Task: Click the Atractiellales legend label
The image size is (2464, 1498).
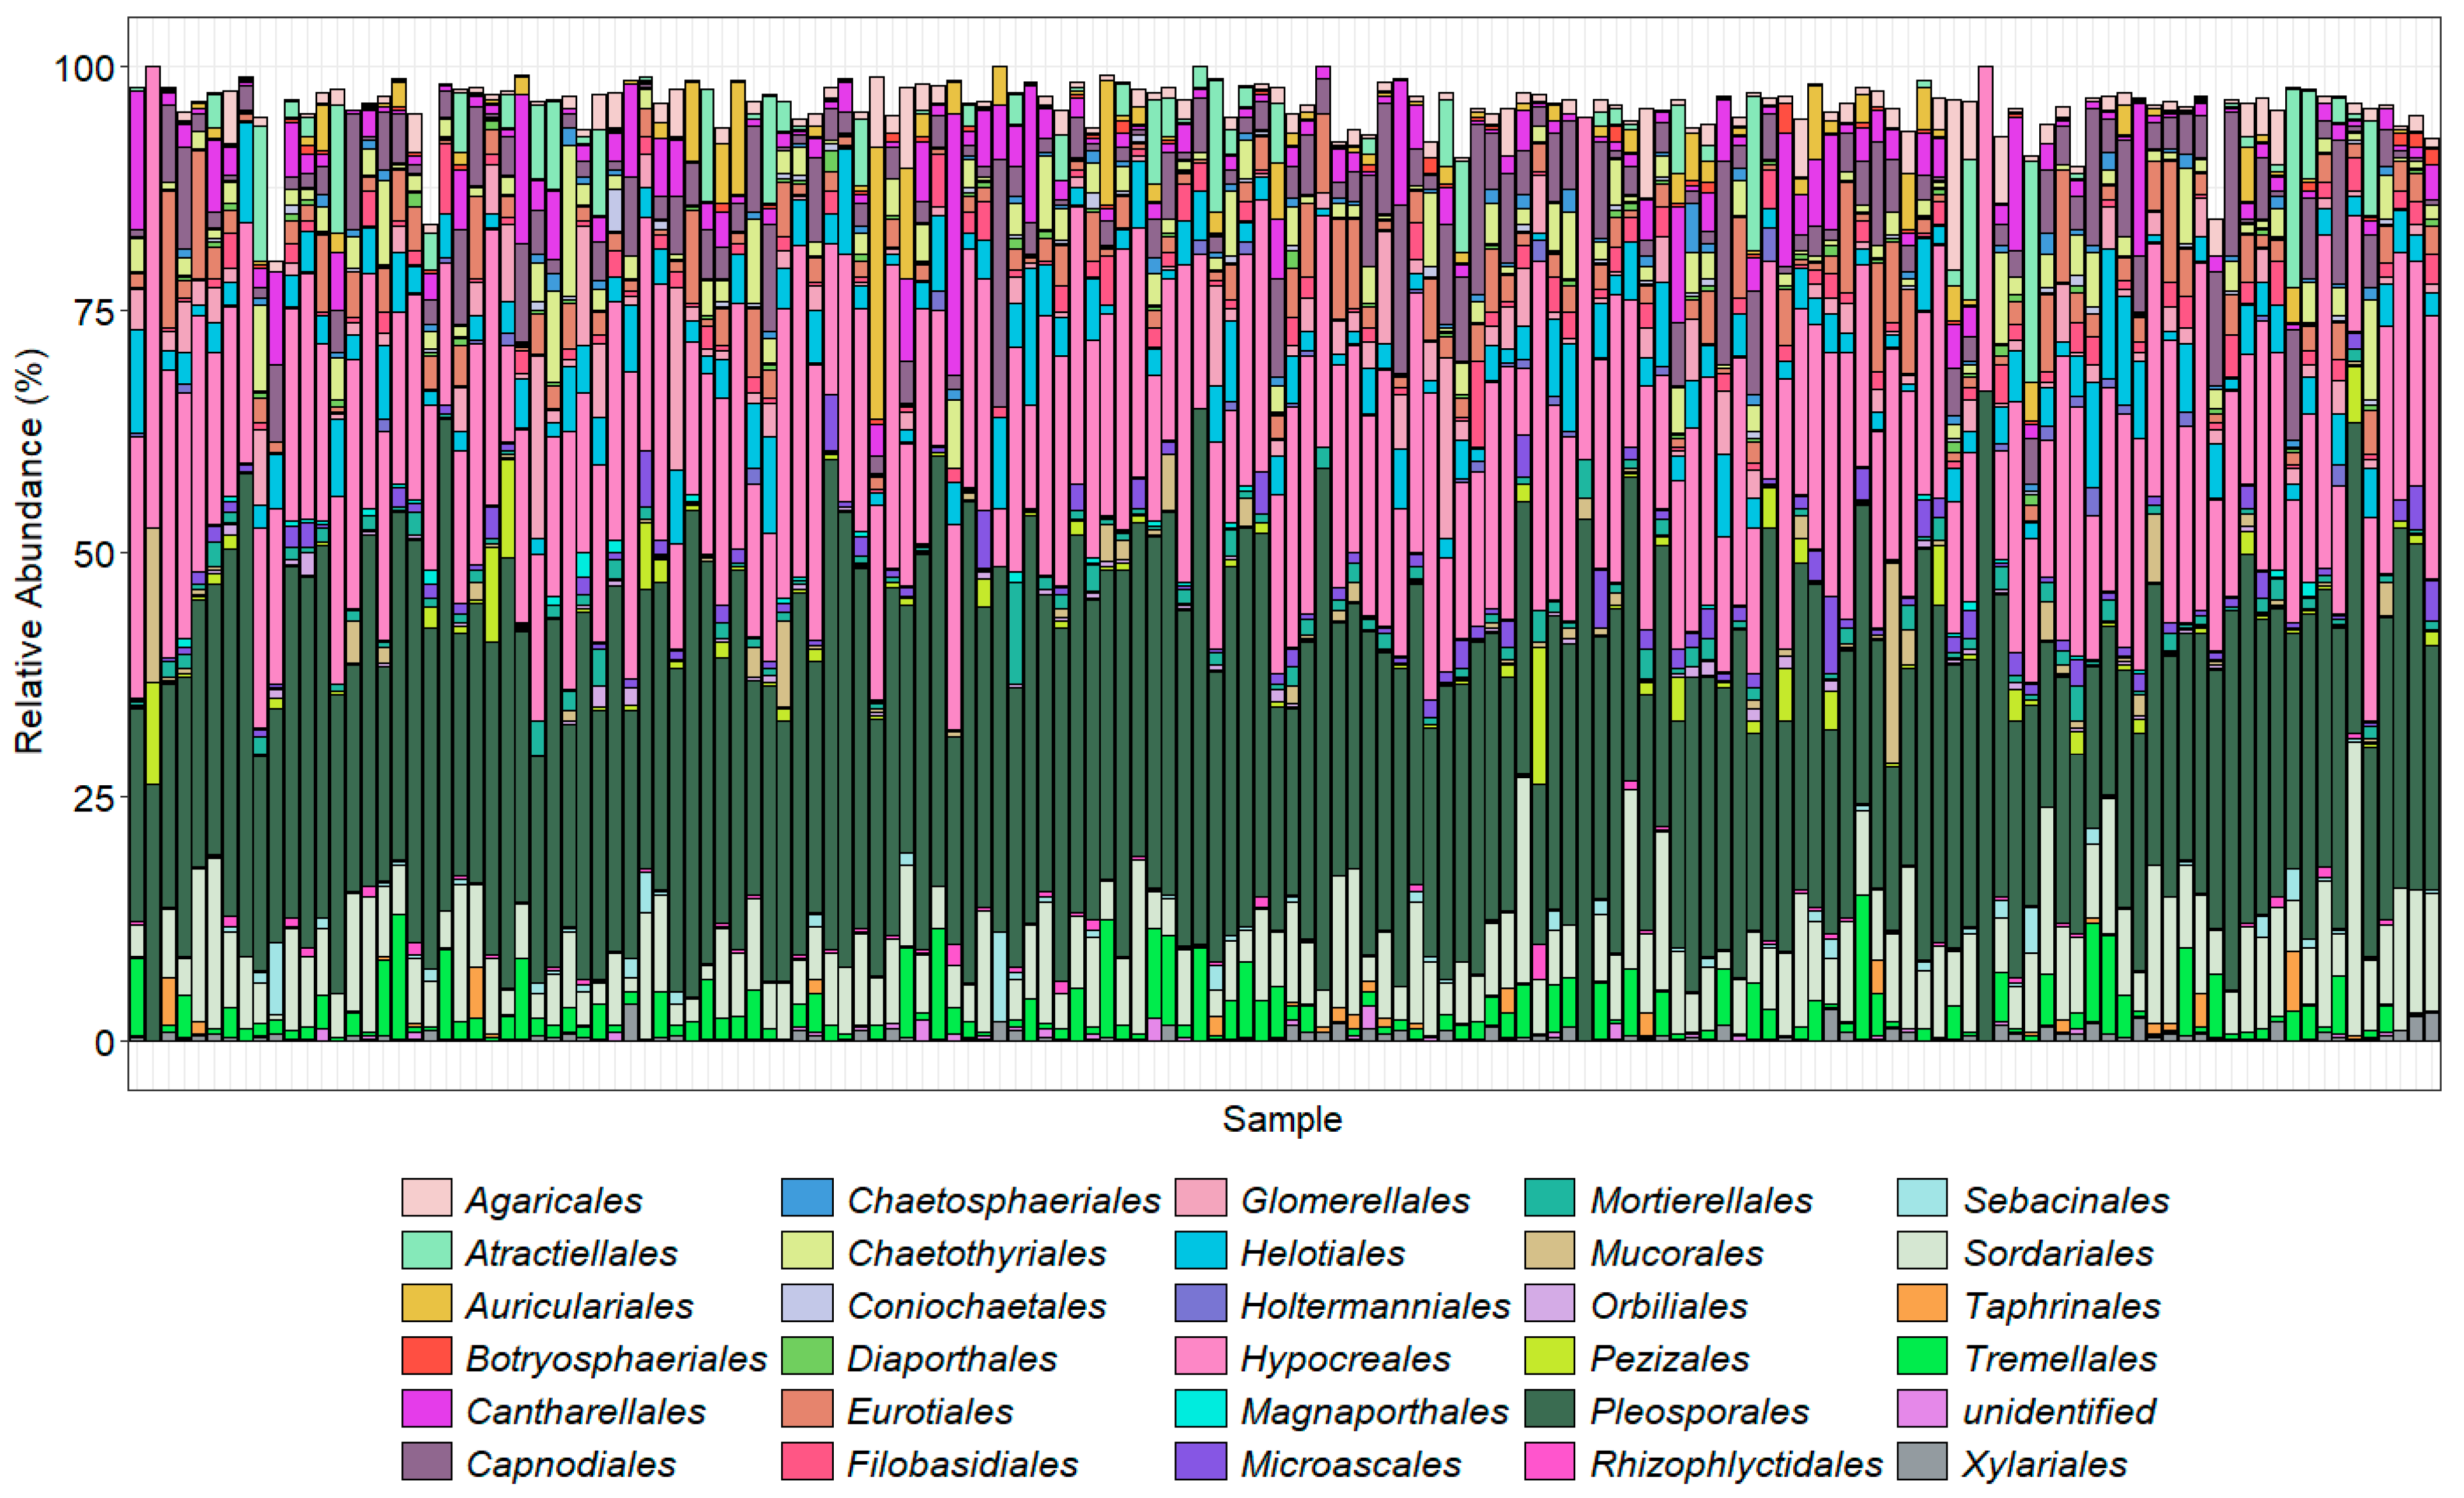Action: pyautogui.click(x=572, y=1252)
